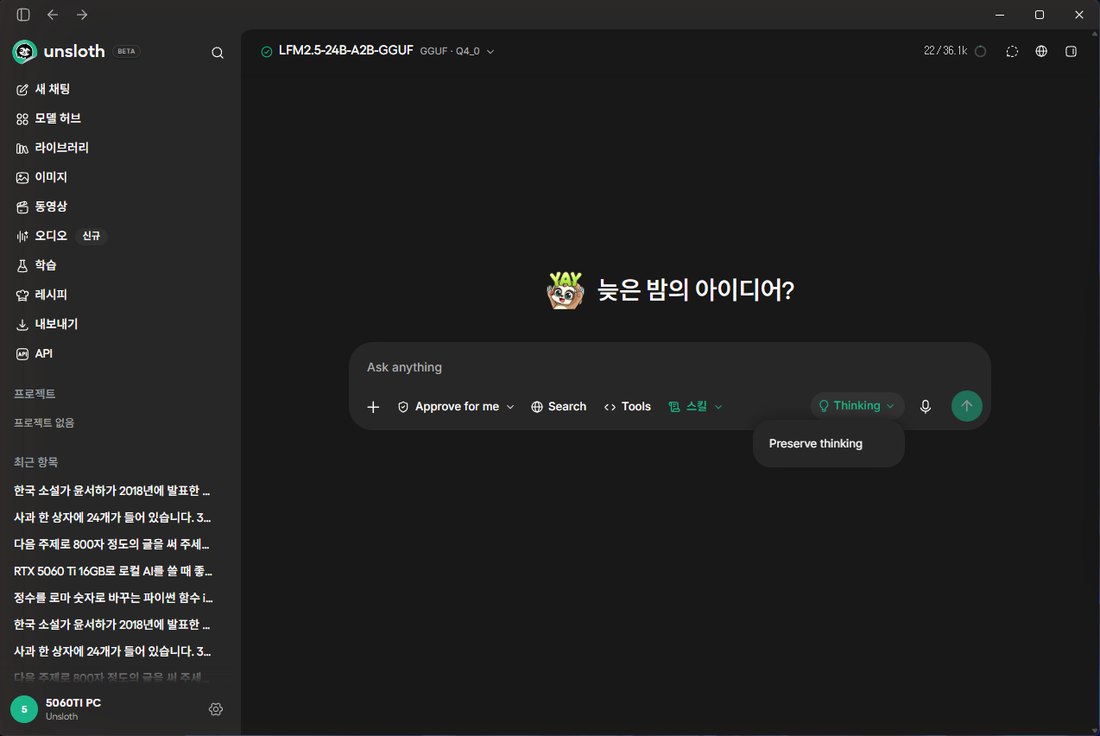Viewport: 1100px width, 736px height.
Task: Click the 내보내기 download icon
Action: [x=22, y=325]
